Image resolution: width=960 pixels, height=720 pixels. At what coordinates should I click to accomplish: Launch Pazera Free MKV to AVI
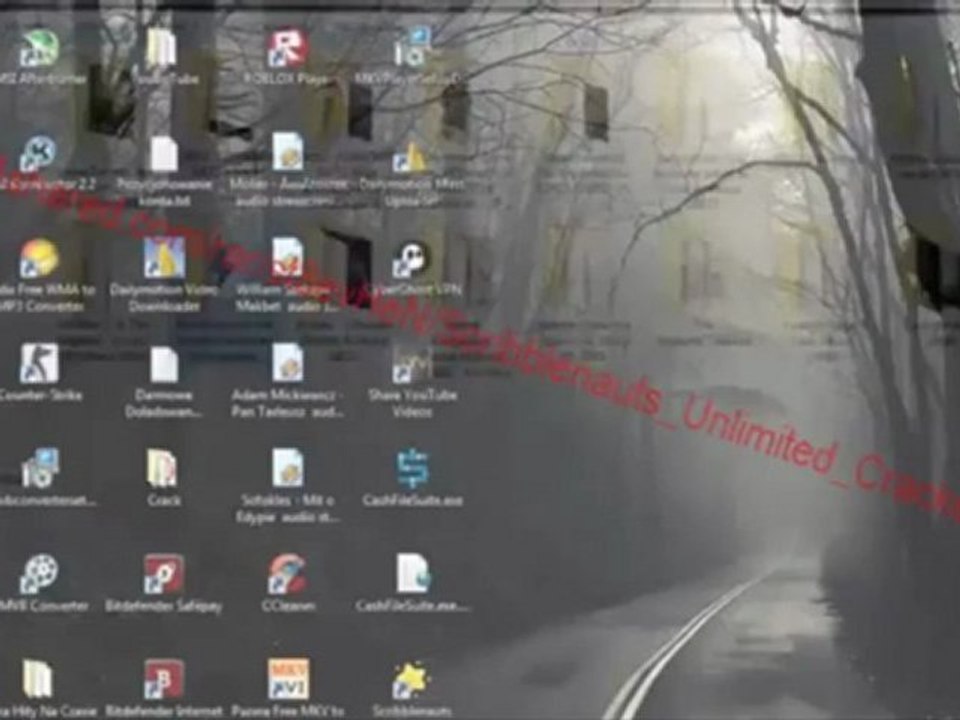[288, 680]
